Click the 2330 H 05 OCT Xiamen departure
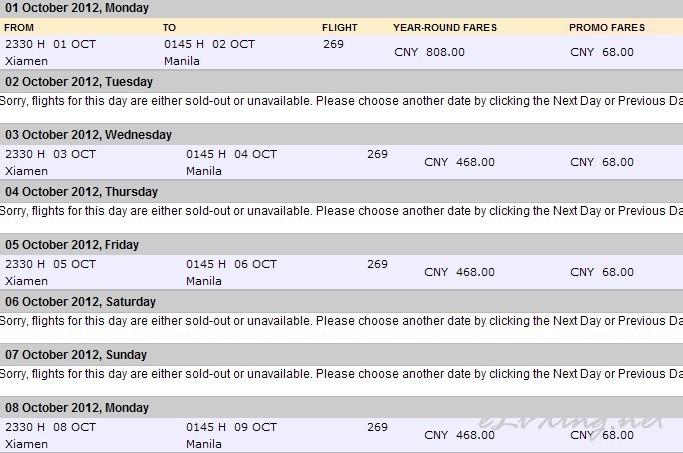 point(50,273)
